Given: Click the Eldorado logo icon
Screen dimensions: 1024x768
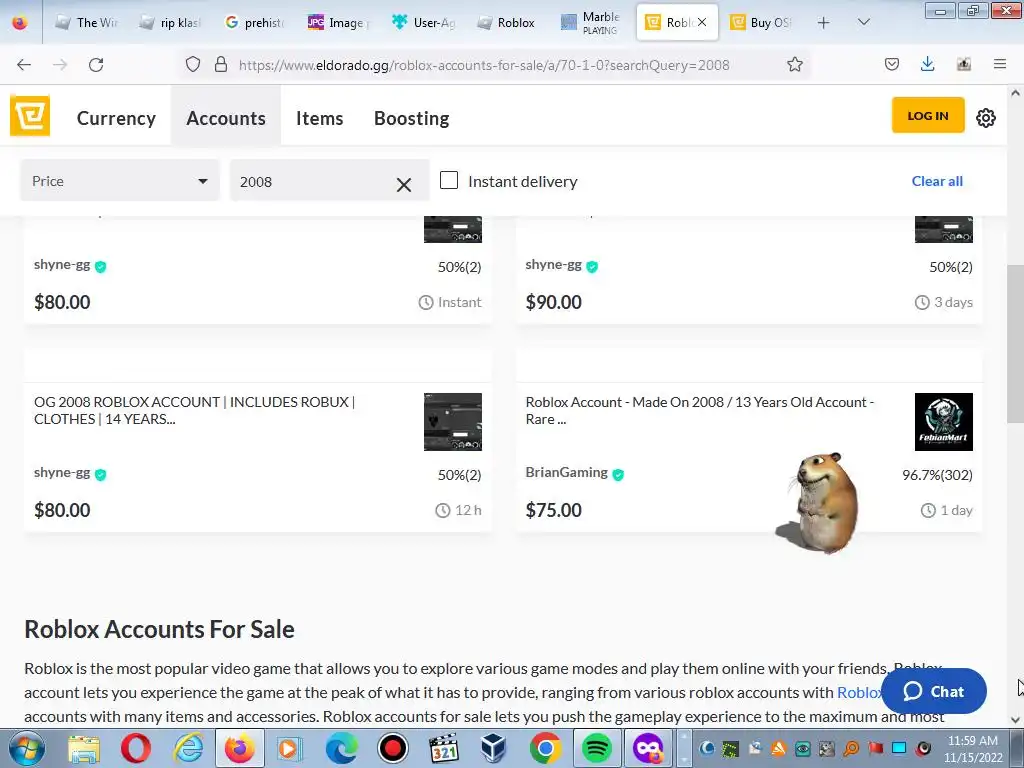Looking at the screenshot, I should click(30, 116).
